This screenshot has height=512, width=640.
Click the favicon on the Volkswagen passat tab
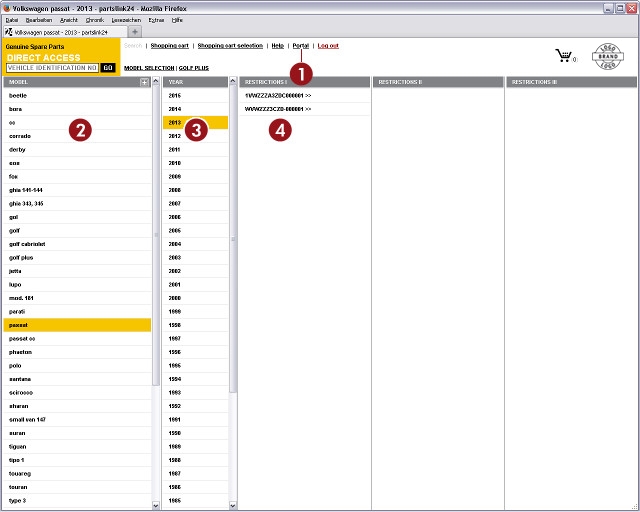tap(9, 32)
